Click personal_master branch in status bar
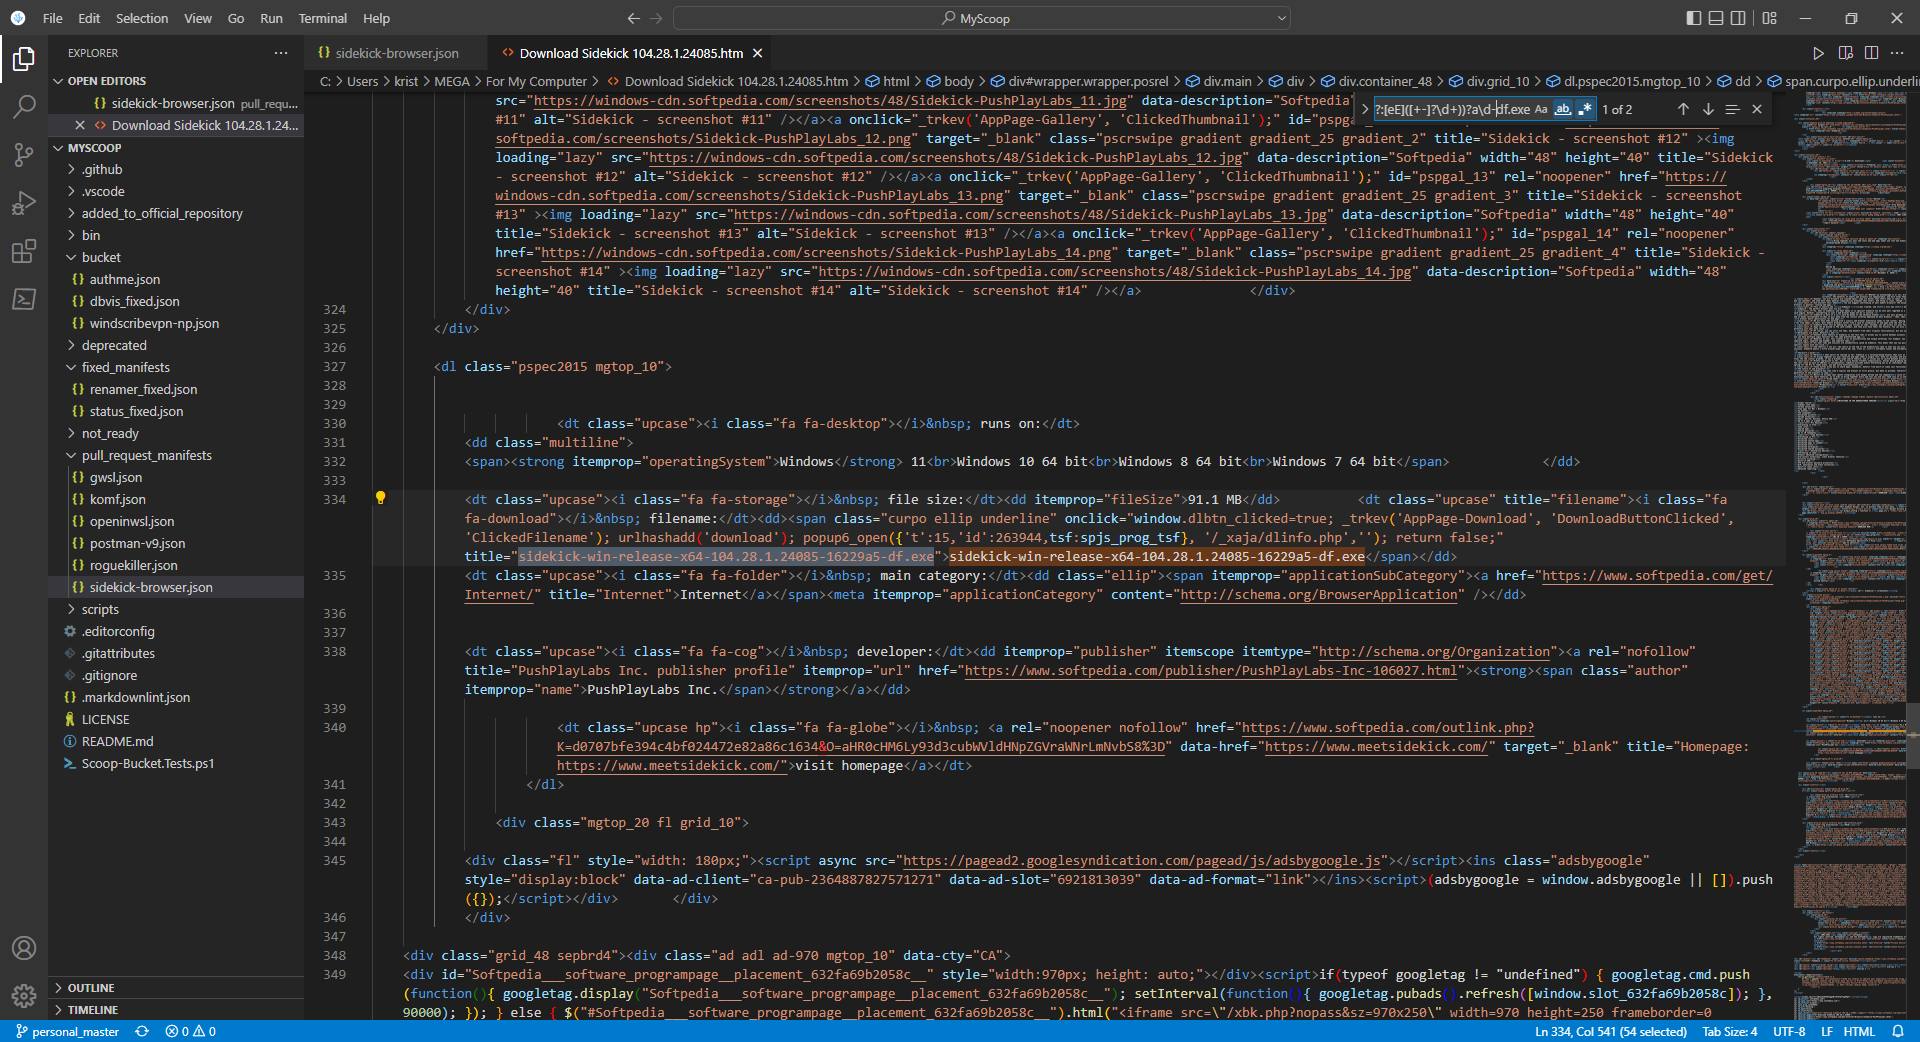This screenshot has height=1042, width=1920. click(68, 1031)
